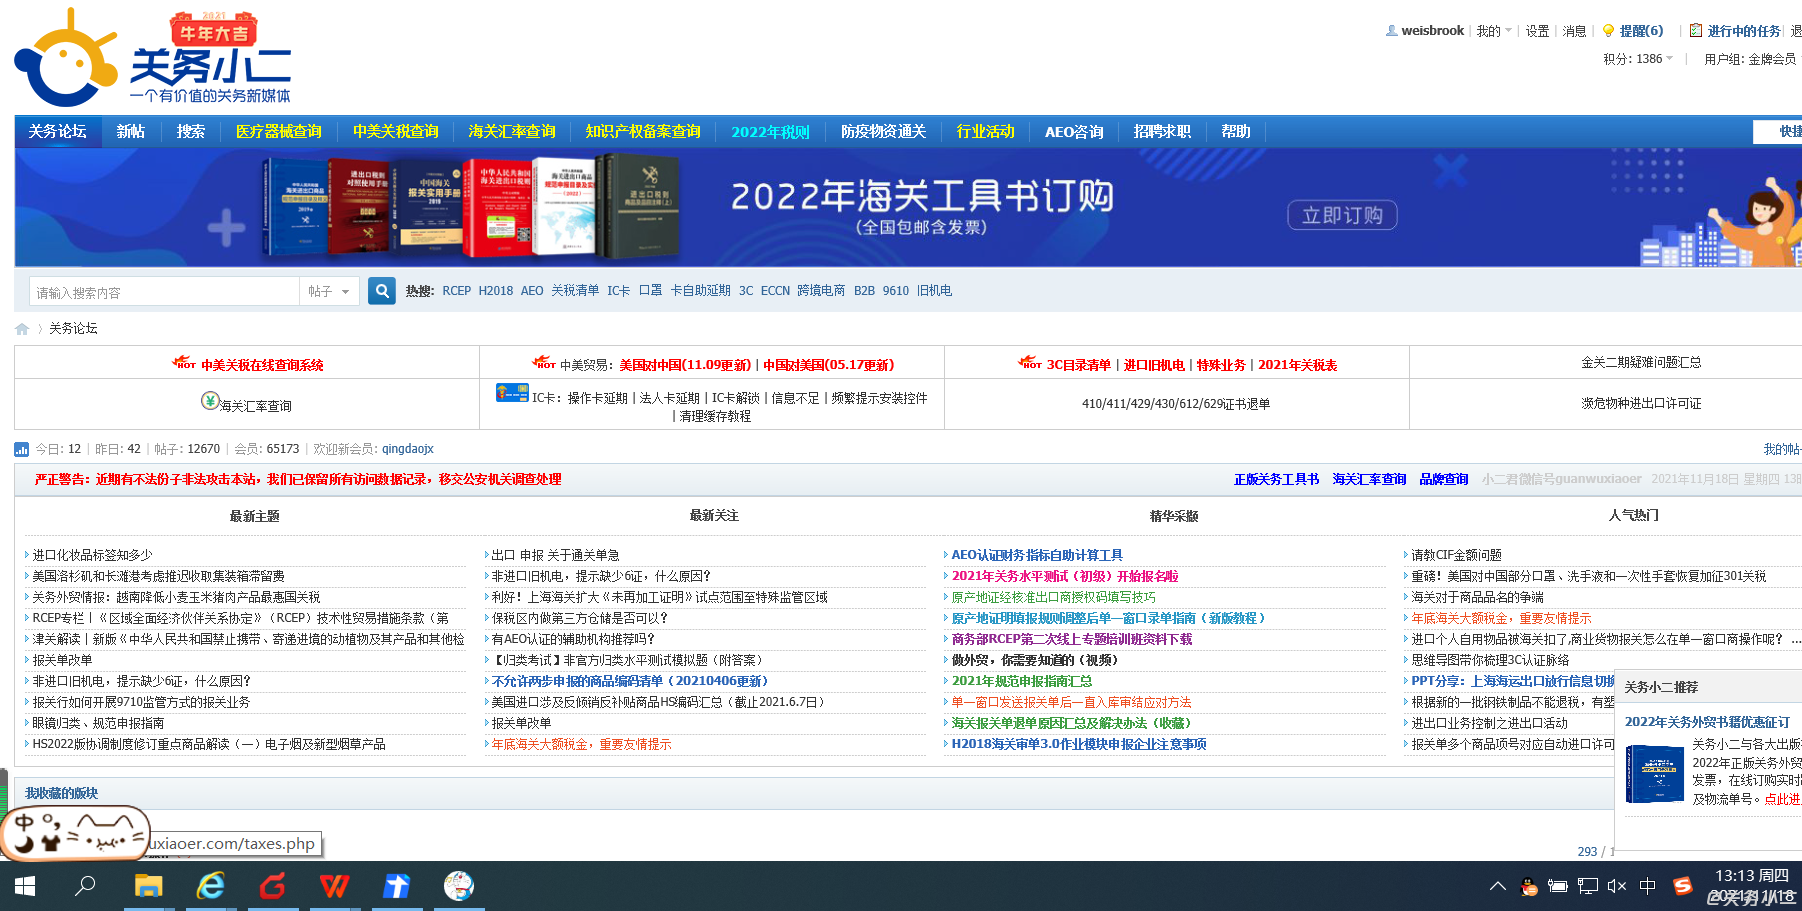
Task: Open WPS Office from the taskbar
Action: click(334, 886)
